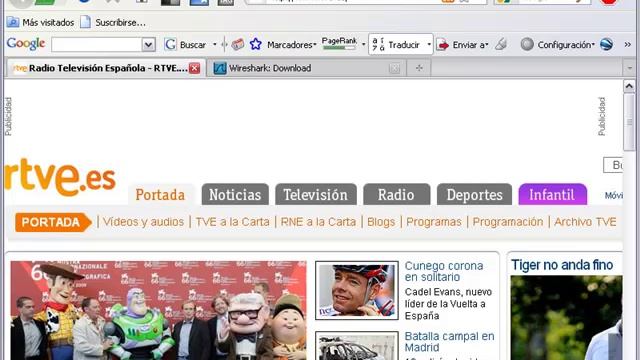Open the Blogs link
Viewport: 640px width, 360px height.
tap(381, 222)
